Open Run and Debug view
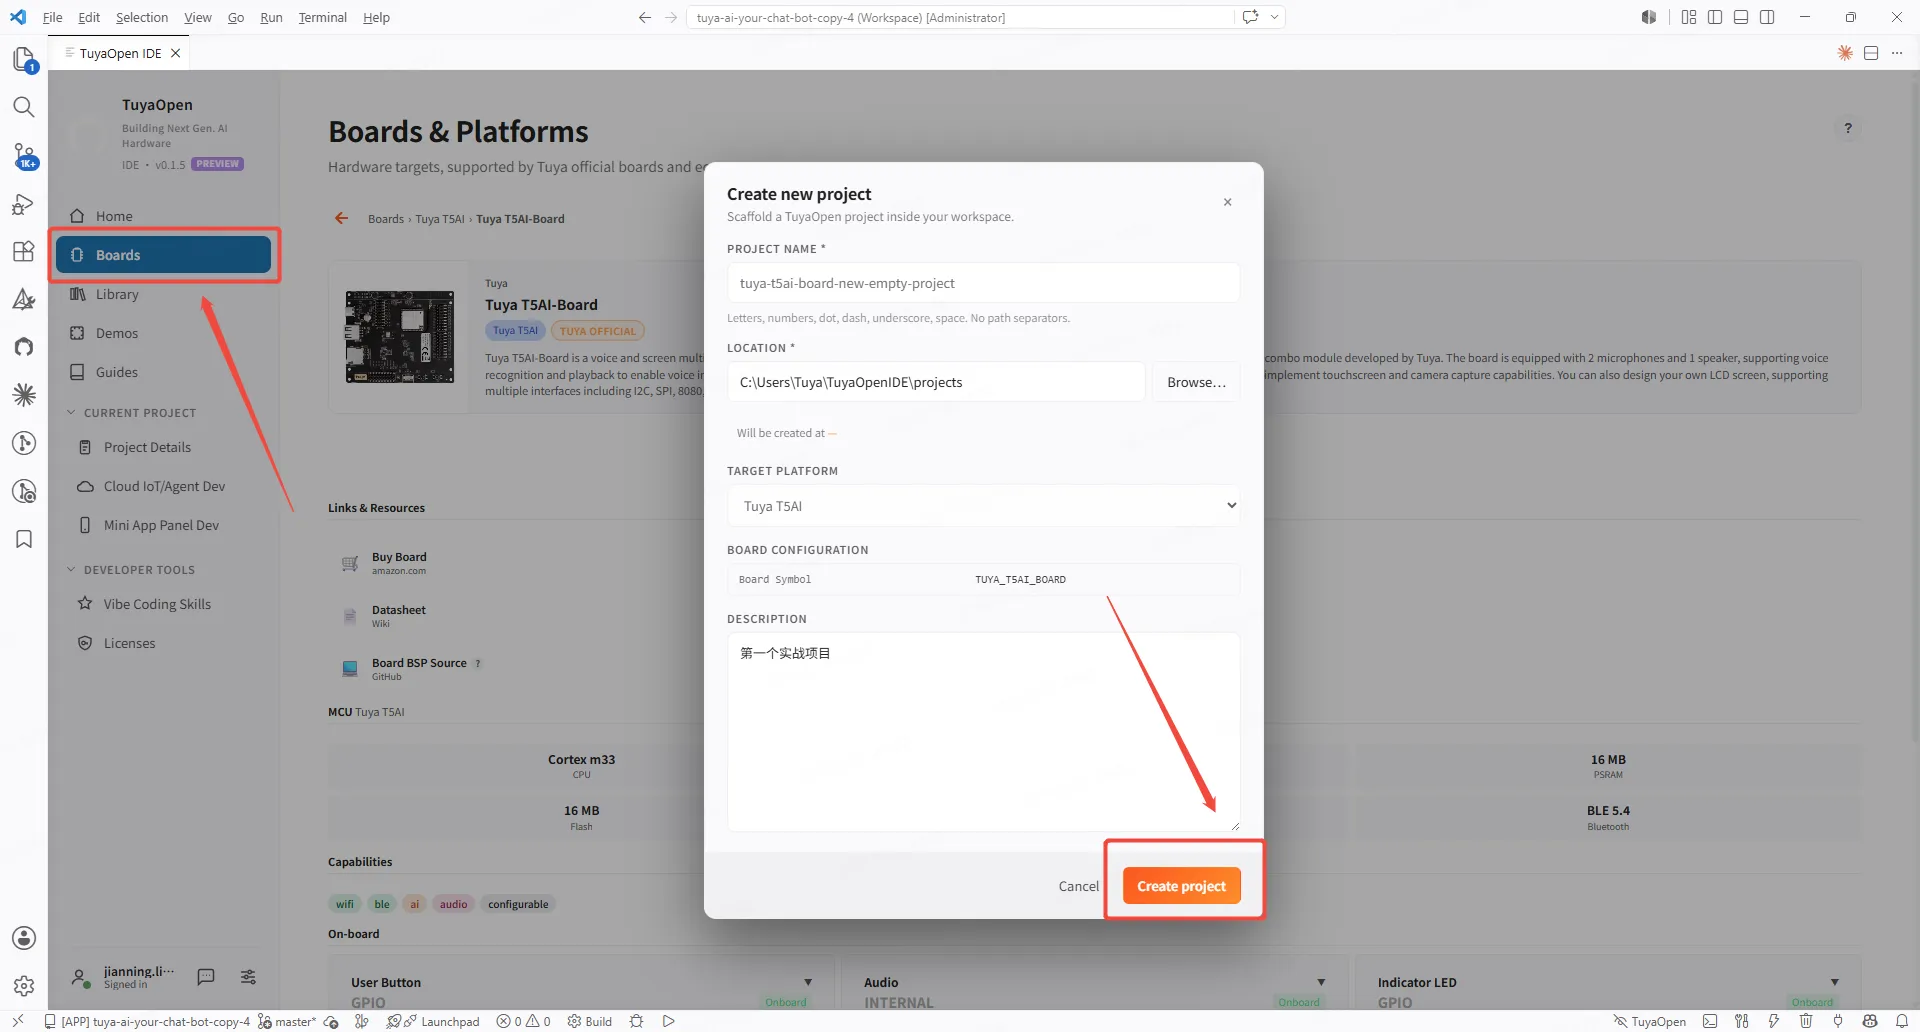Screen dimensions: 1920x1032 [x=24, y=205]
